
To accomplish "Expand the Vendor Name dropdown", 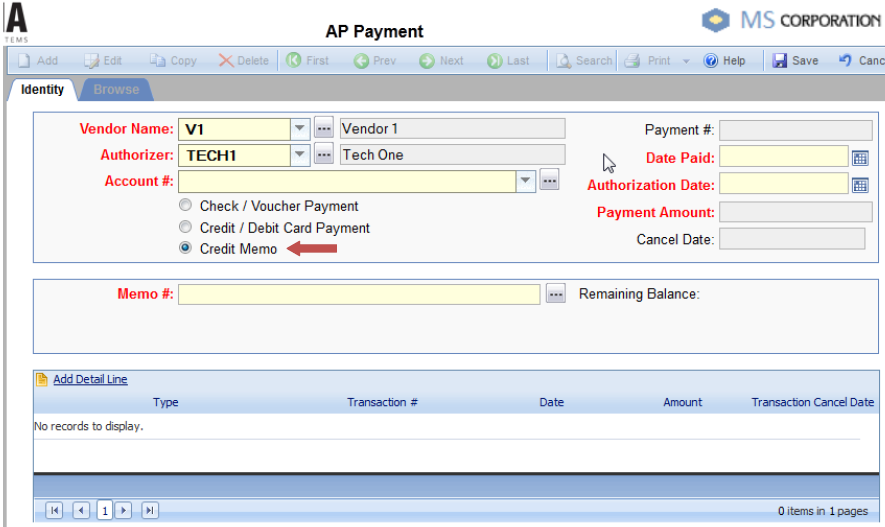I will point(300,128).
